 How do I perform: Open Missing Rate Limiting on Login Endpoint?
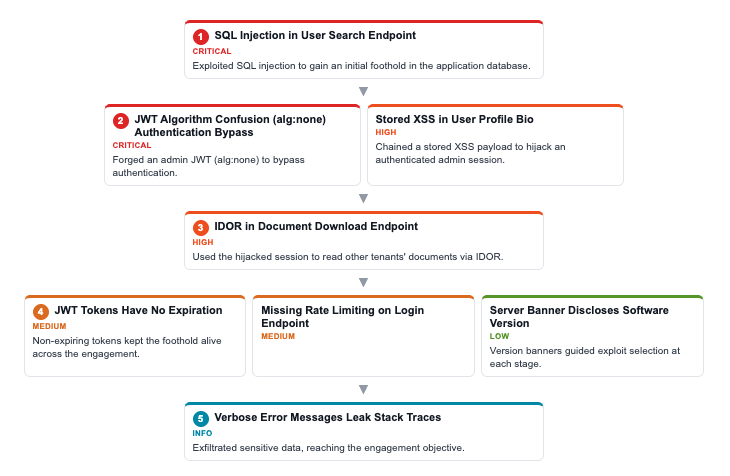tap(343, 317)
